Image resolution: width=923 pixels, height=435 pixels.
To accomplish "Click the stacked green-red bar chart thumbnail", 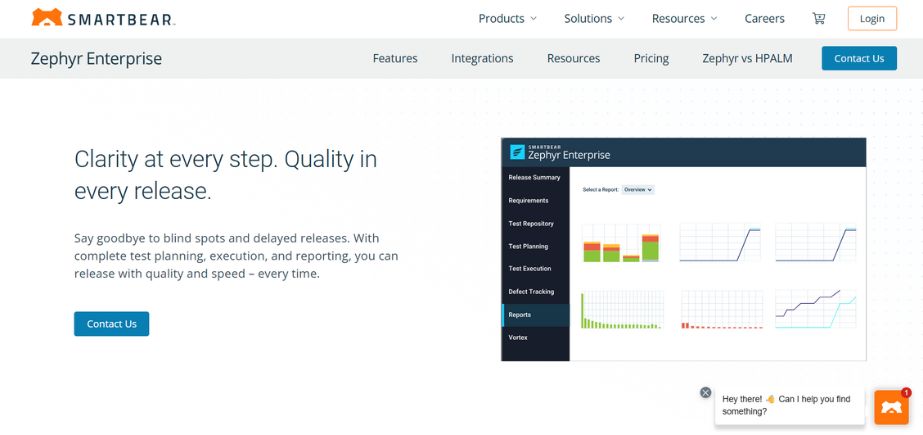I will [x=621, y=243].
